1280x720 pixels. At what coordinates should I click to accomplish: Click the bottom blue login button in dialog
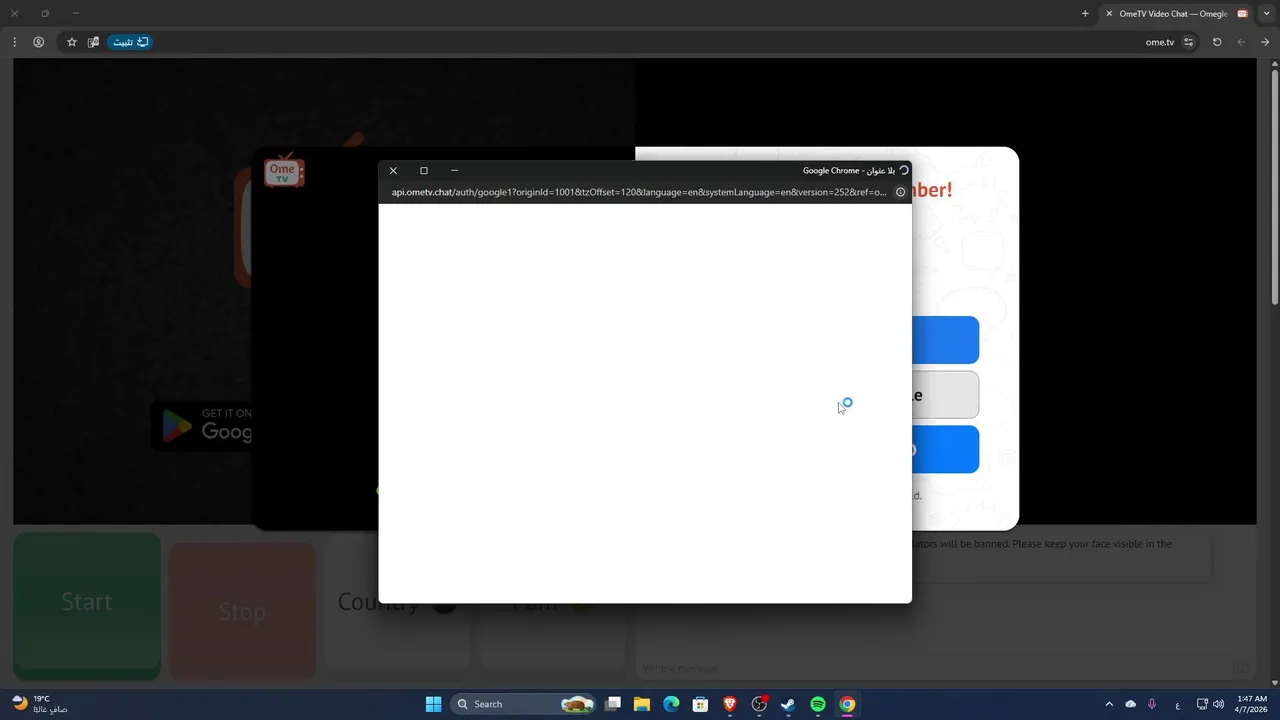tap(945, 449)
